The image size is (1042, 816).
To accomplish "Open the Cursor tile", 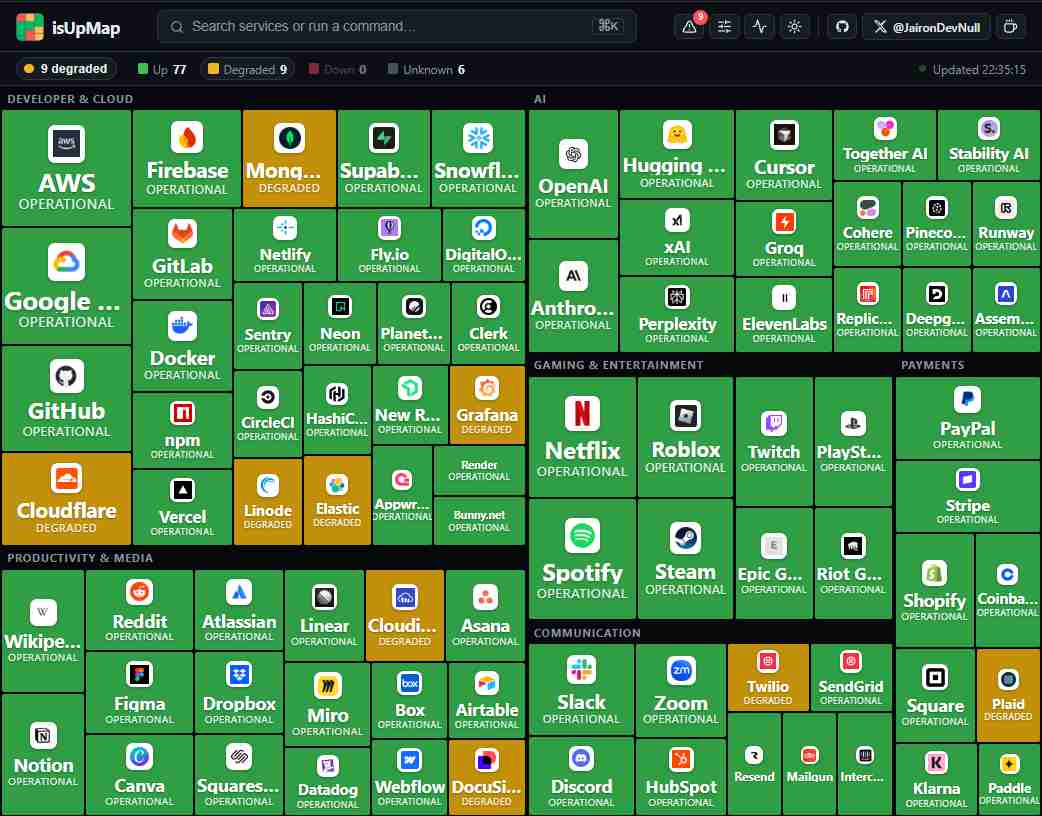I will coord(784,155).
